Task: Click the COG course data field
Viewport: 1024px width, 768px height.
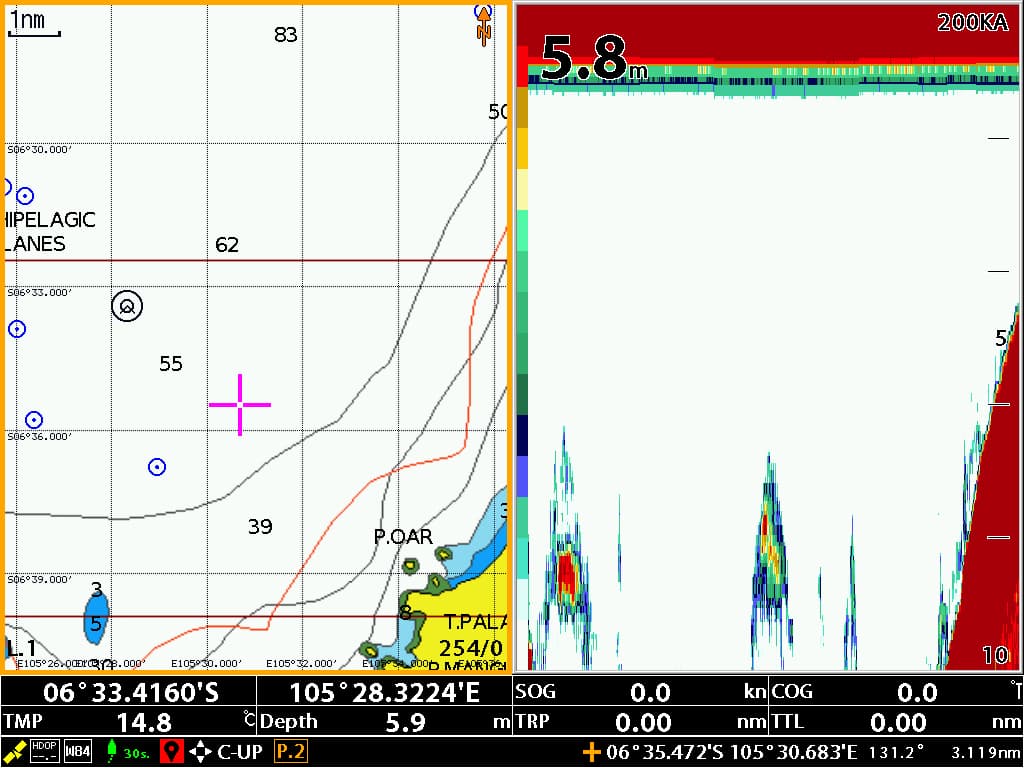Action: (x=895, y=692)
